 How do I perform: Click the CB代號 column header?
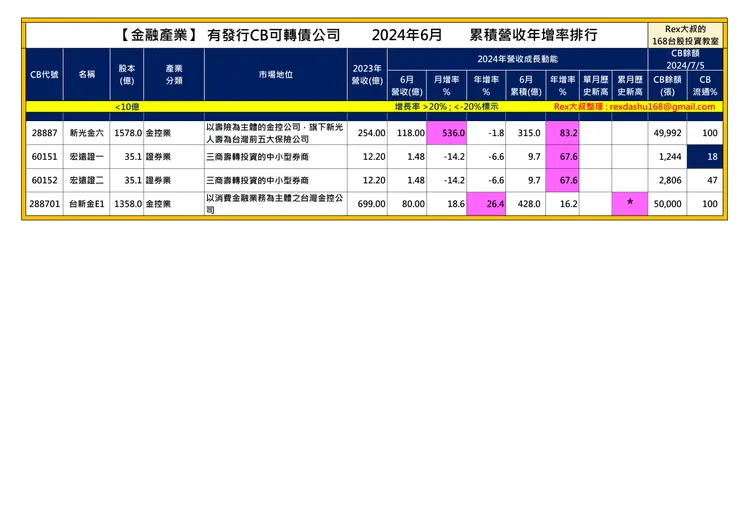44,74
